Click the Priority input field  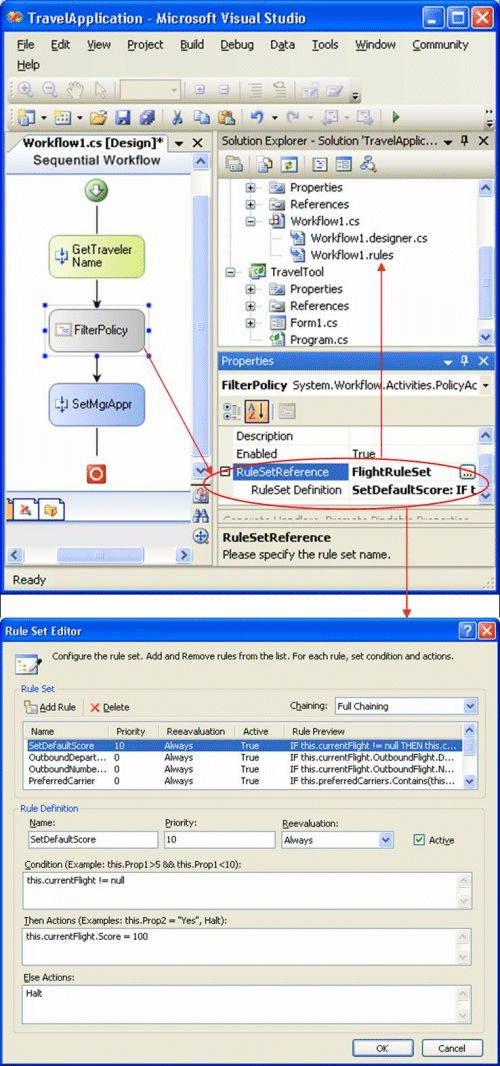click(218, 840)
